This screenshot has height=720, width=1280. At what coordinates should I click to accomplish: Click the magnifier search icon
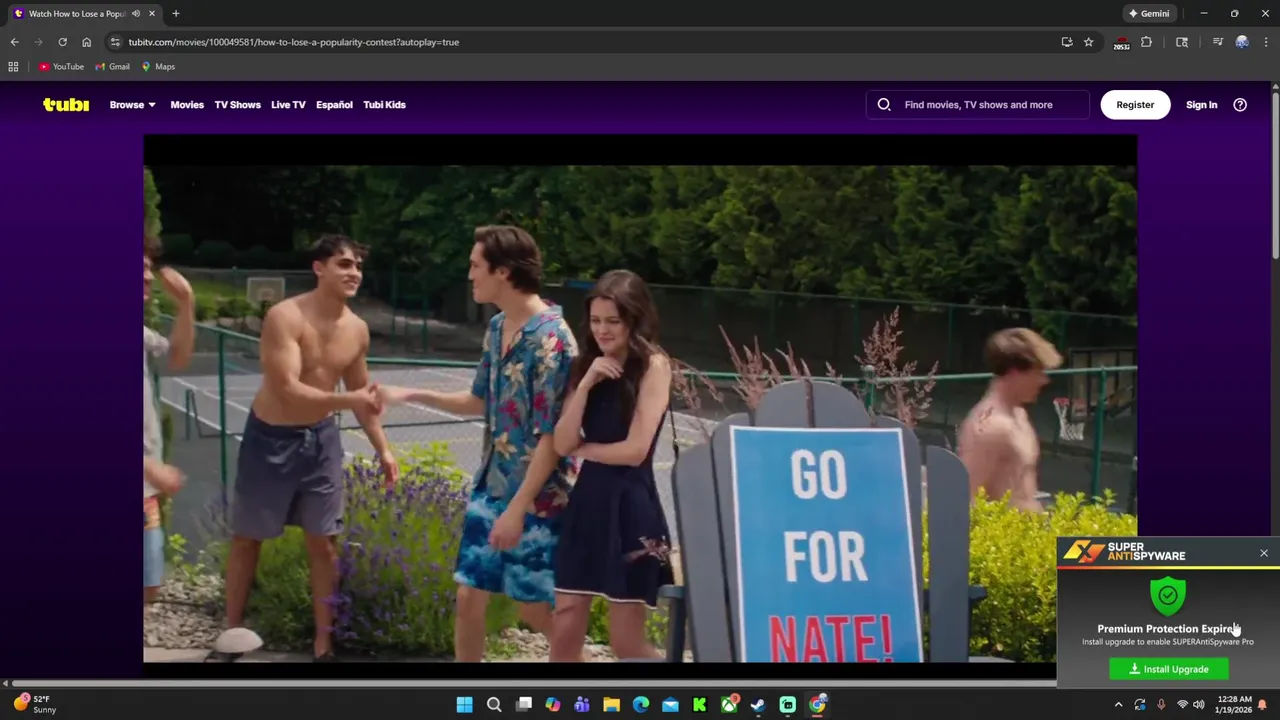884,104
